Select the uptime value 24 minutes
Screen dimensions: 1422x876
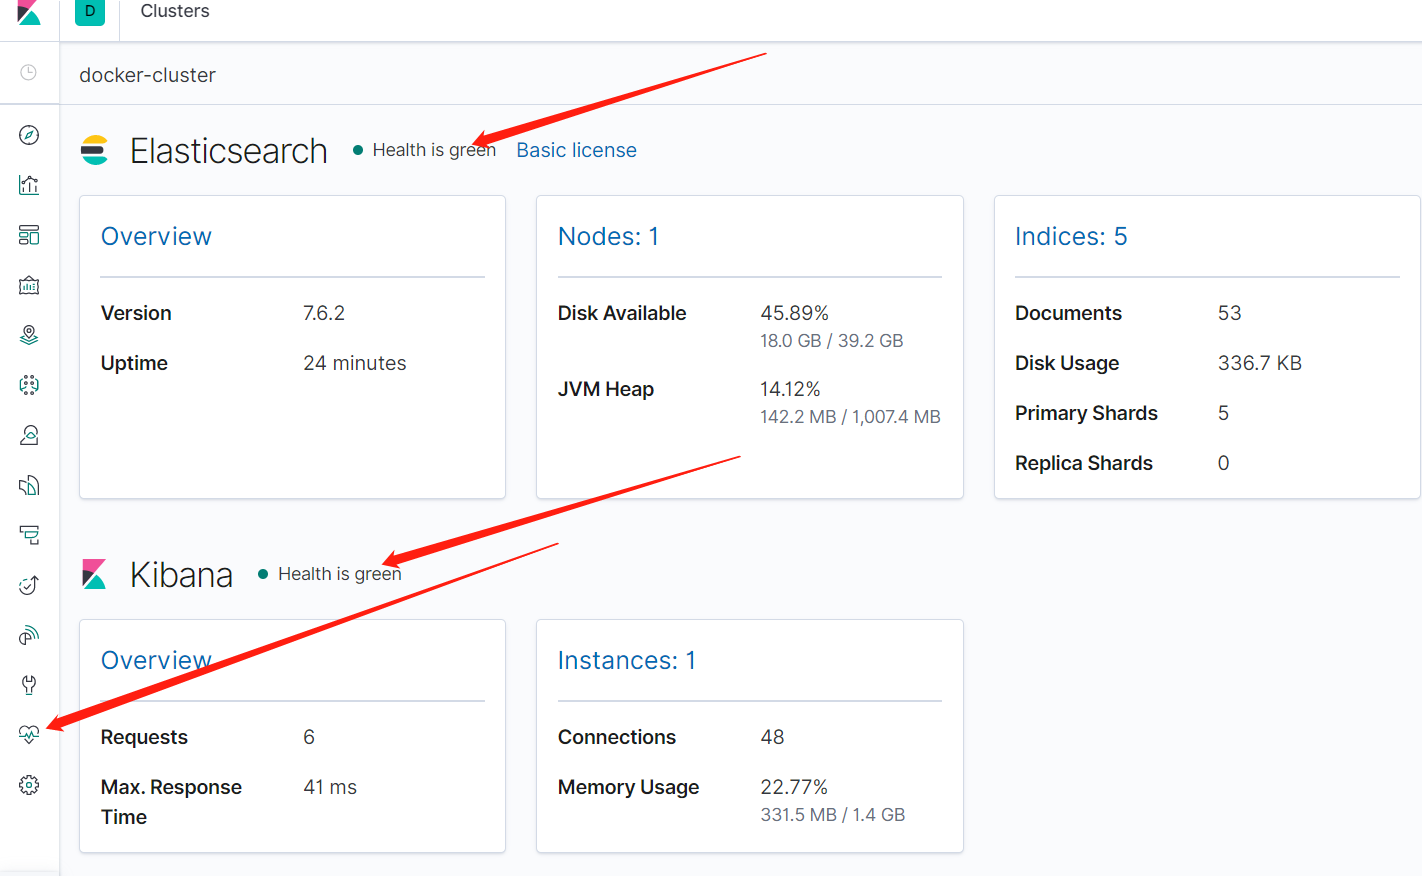[x=355, y=363]
